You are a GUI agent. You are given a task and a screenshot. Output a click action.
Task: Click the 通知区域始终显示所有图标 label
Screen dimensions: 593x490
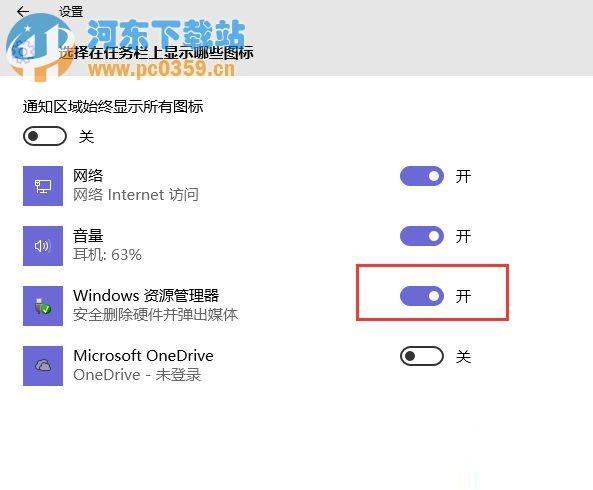(x=113, y=107)
